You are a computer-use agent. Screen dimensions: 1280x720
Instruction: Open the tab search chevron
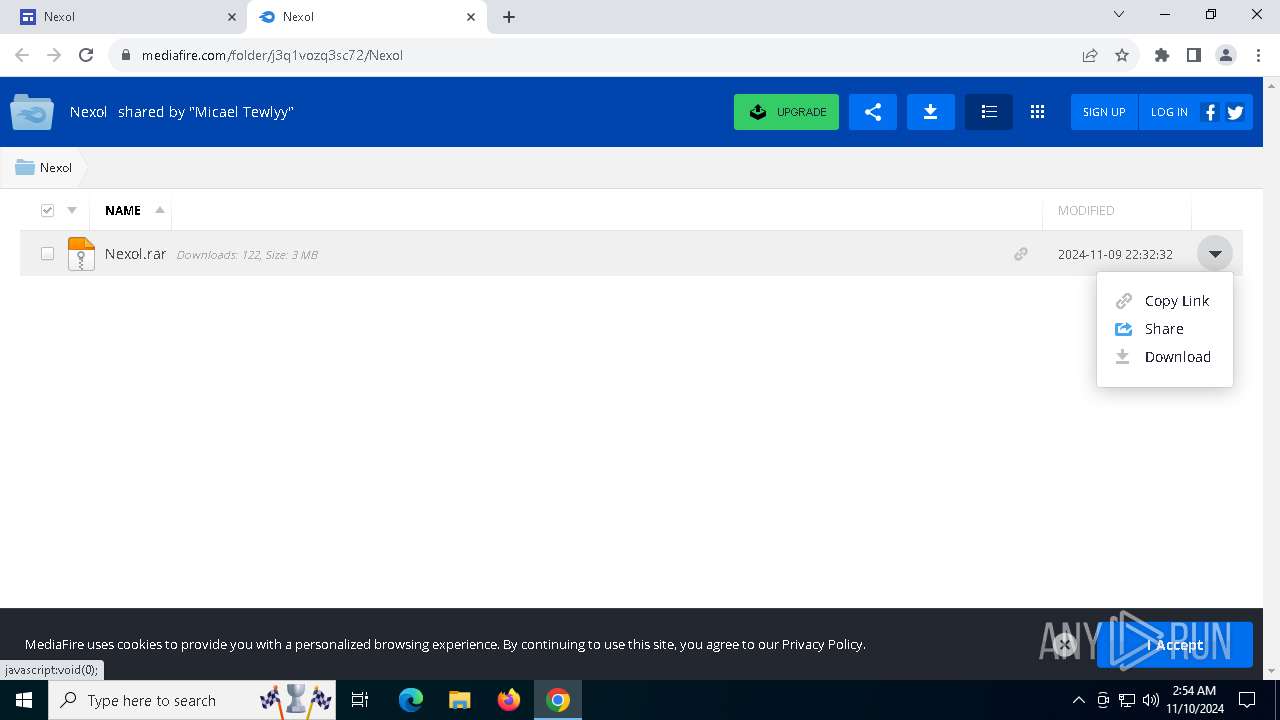pyautogui.click(x=1119, y=15)
